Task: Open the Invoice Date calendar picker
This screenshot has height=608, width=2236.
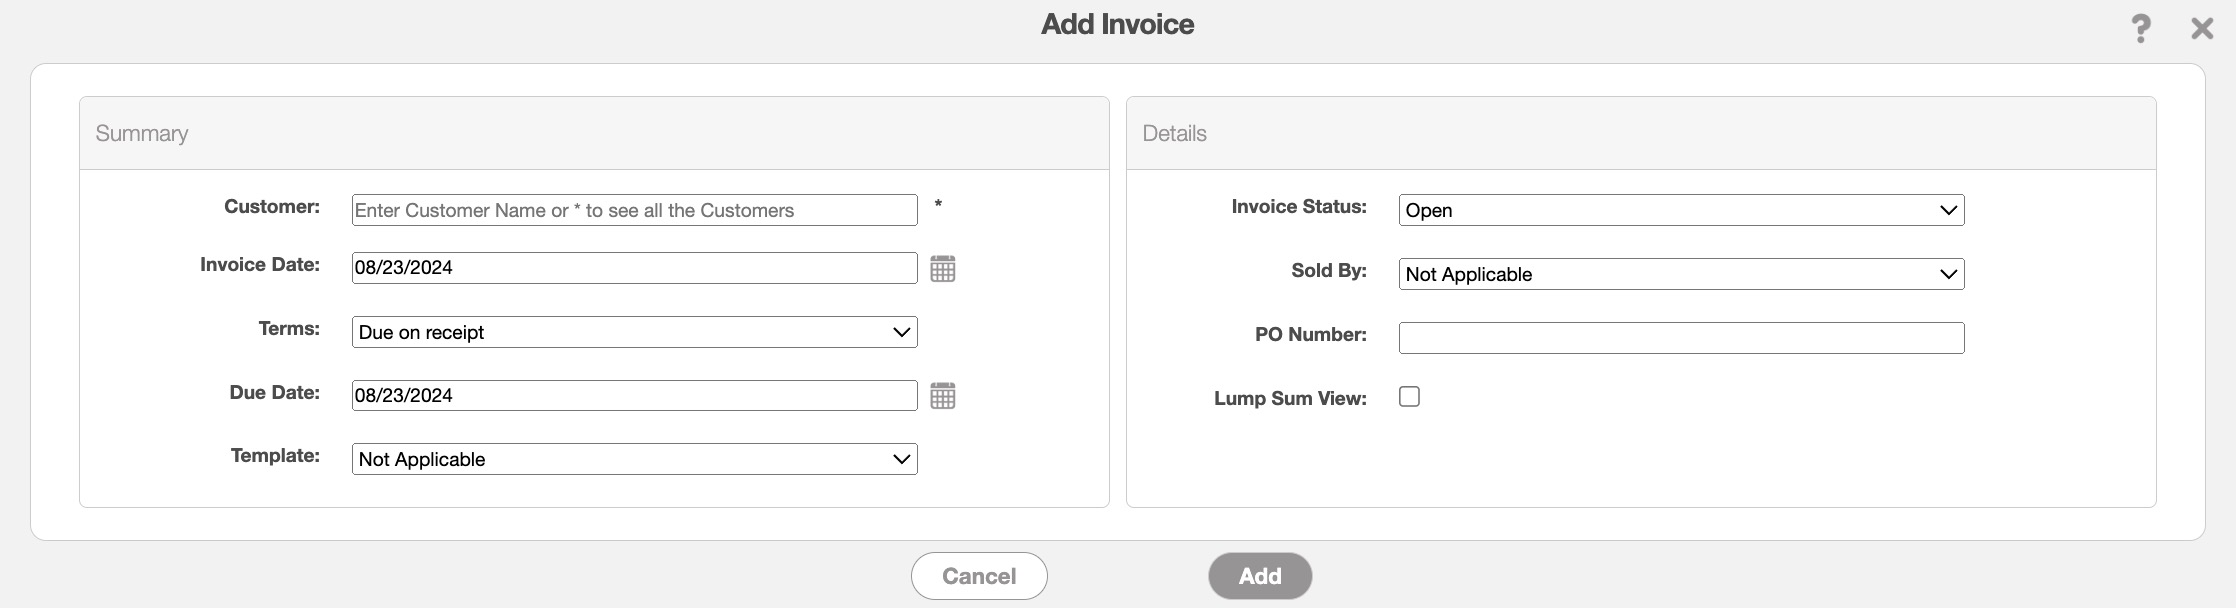Action: (942, 268)
